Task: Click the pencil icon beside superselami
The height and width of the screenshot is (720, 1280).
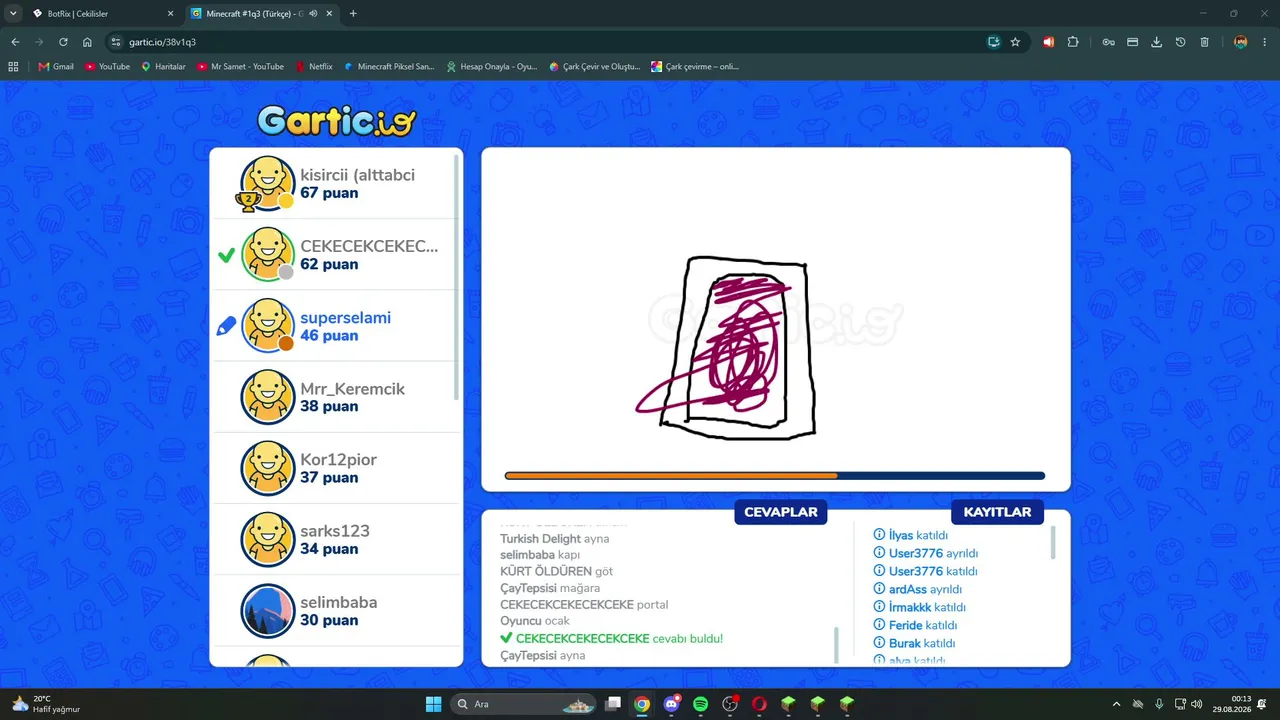Action: point(227,326)
